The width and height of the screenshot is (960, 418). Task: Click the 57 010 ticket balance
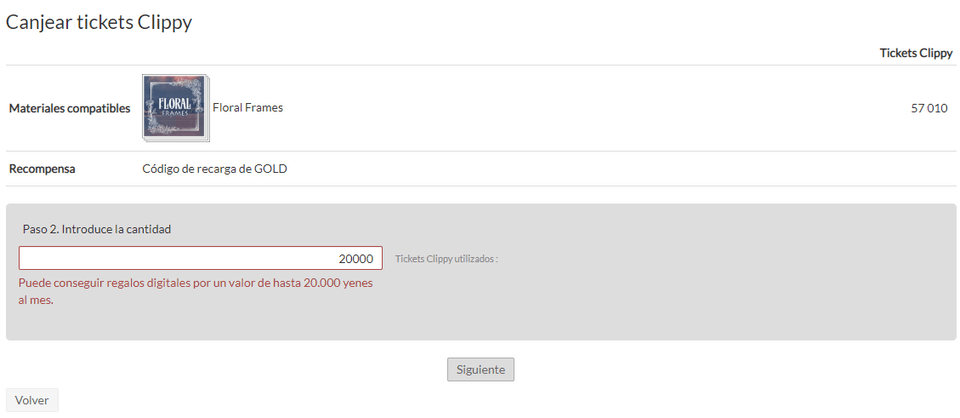coord(928,108)
